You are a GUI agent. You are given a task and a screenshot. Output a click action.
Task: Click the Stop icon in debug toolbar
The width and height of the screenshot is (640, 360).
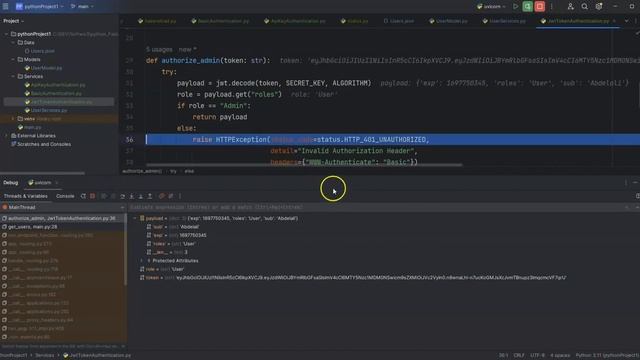(x=93, y=196)
